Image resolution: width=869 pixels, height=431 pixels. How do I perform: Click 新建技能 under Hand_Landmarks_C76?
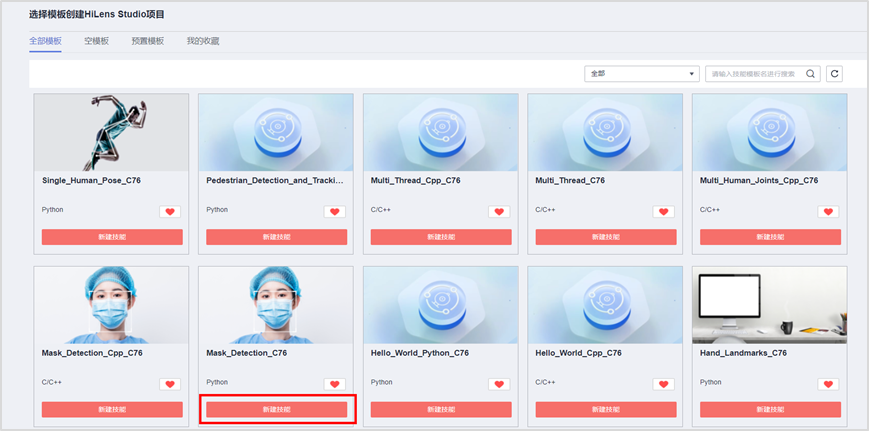(770, 409)
